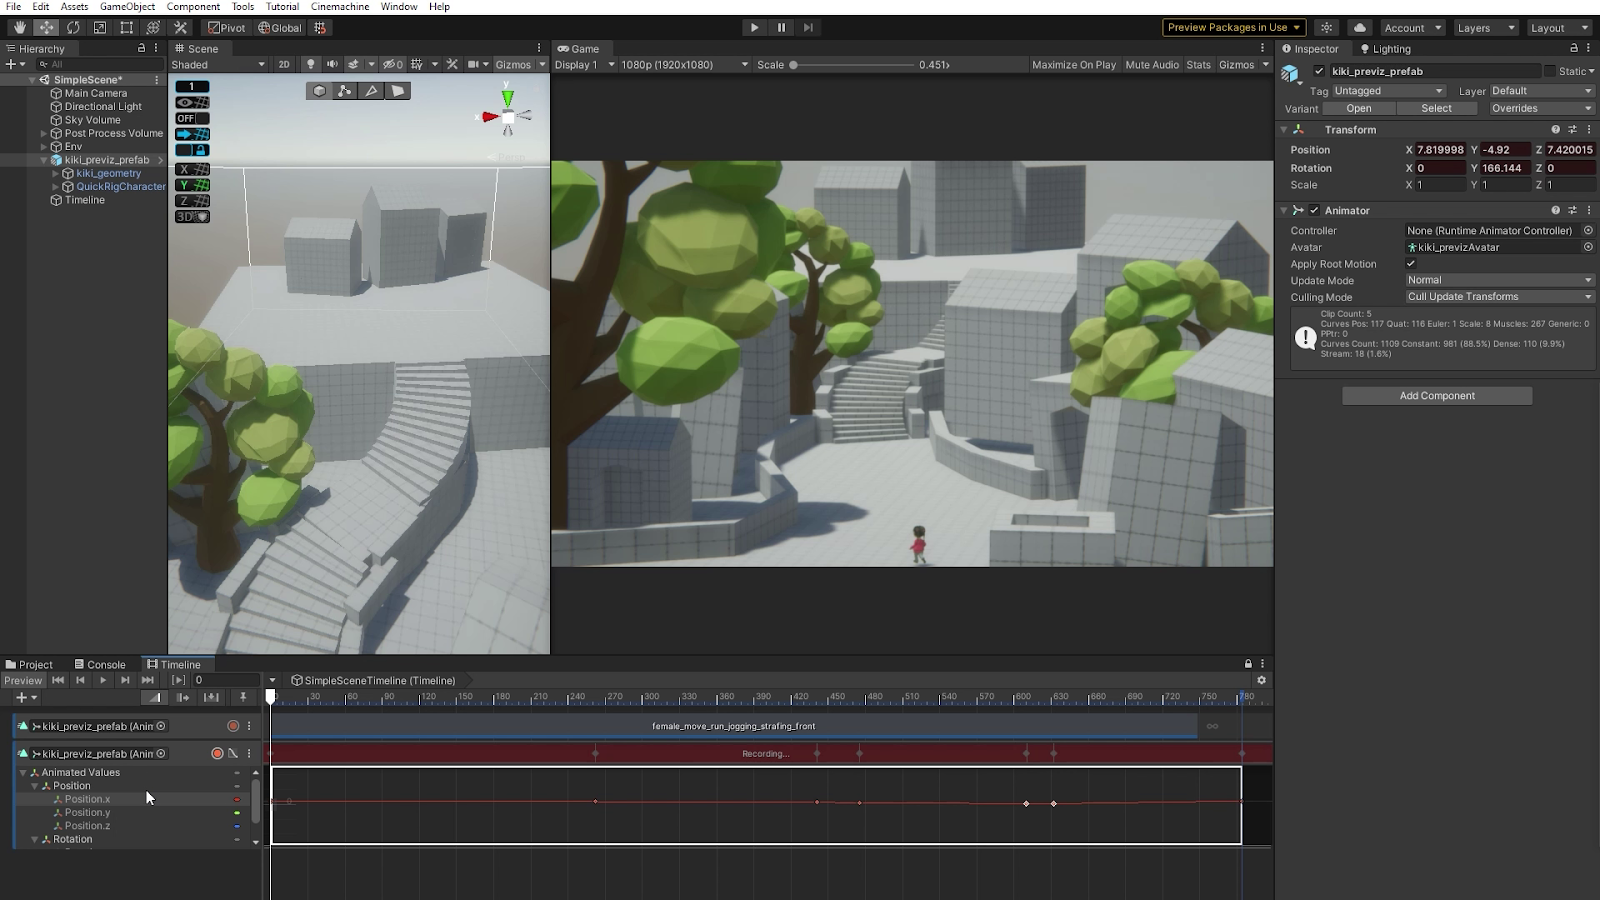Switch to the Console tab

click(100, 665)
